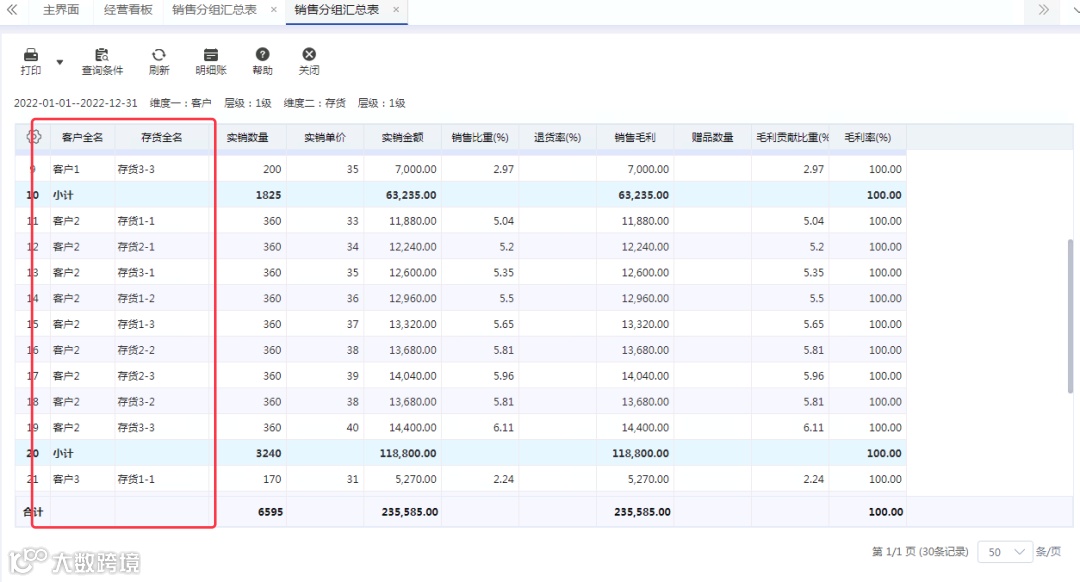Expand tabs with the right double-chevron
Screen dimensions: 1080x582
click(x=1043, y=10)
